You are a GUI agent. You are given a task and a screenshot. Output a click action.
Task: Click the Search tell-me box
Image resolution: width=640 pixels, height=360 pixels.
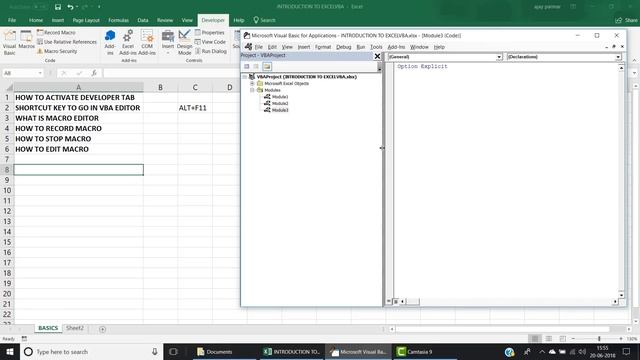264,20
